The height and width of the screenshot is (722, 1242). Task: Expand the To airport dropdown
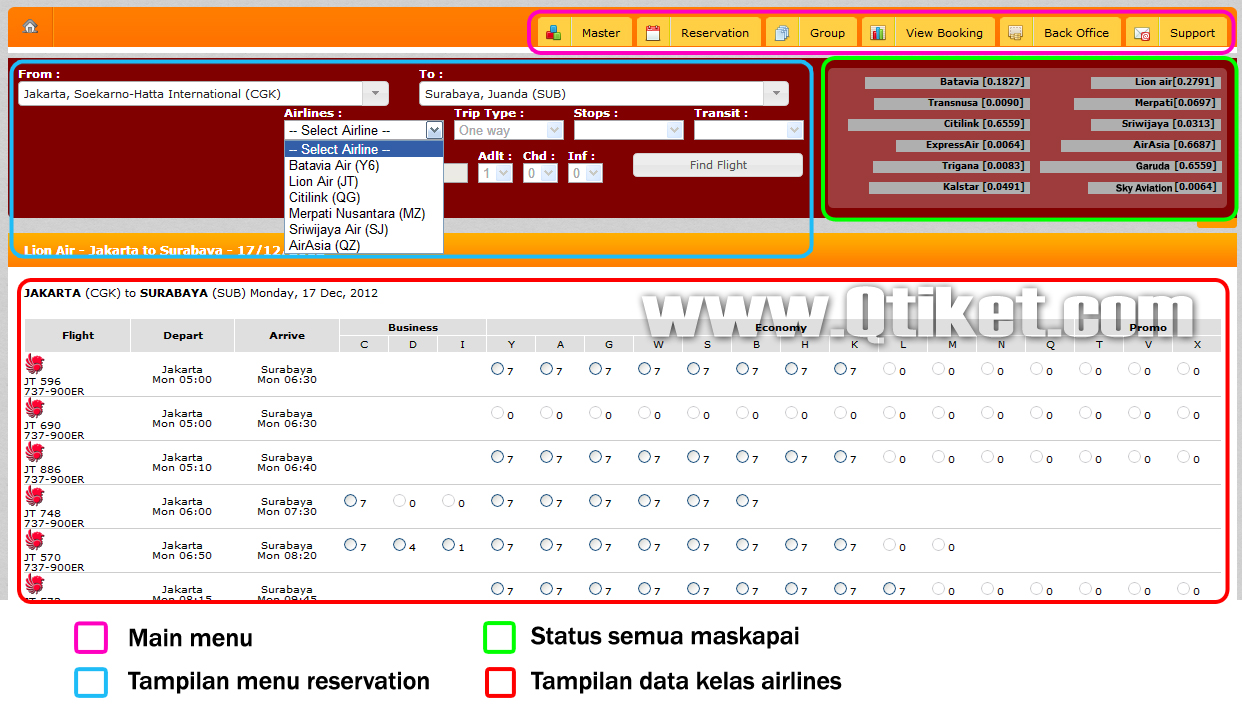776,94
